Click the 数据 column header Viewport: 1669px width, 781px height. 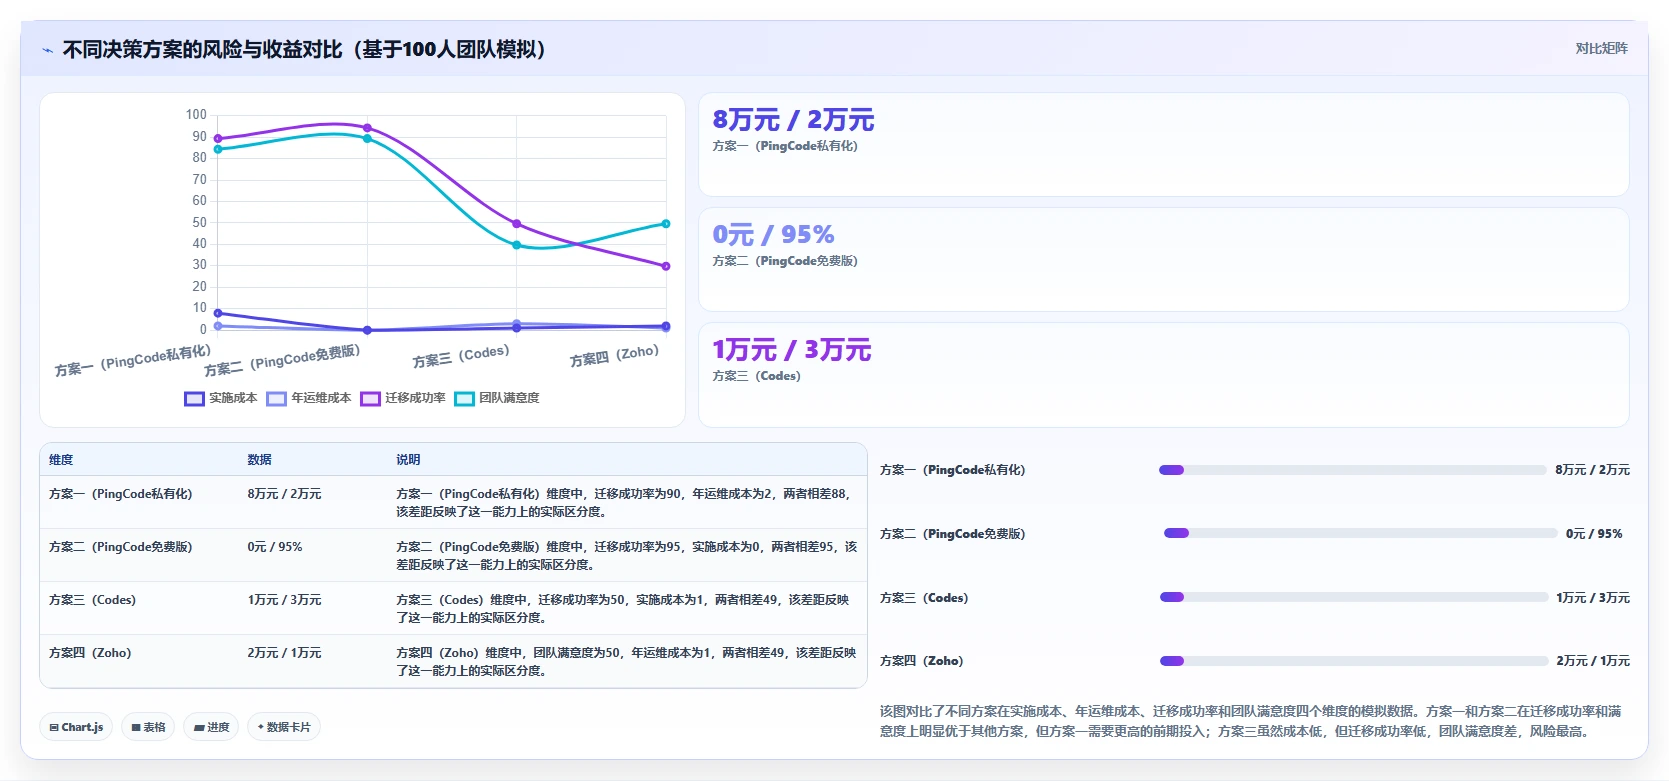pos(259,460)
